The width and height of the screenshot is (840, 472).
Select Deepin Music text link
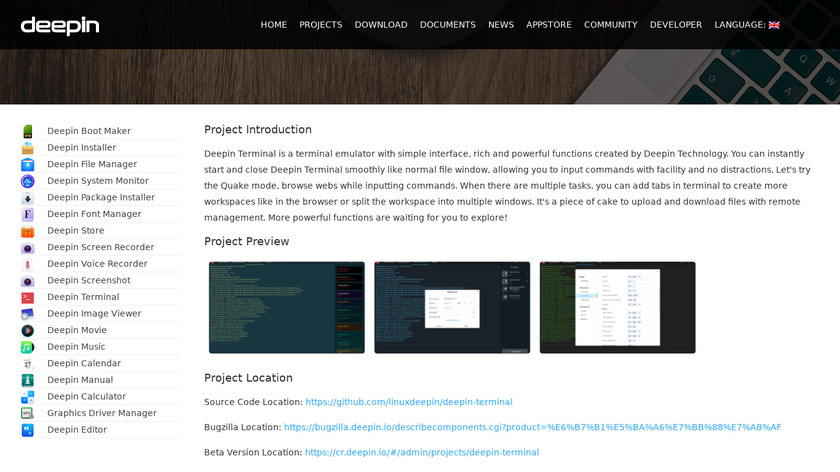pos(76,347)
